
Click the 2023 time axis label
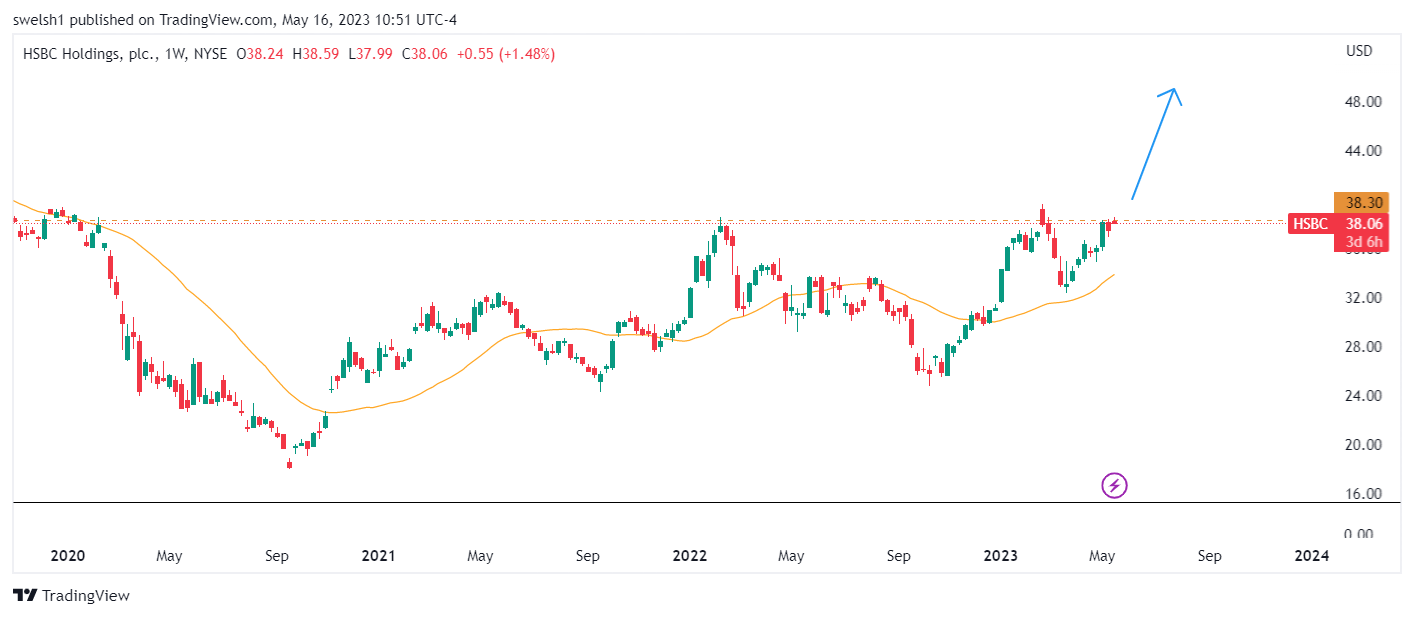click(1000, 556)
